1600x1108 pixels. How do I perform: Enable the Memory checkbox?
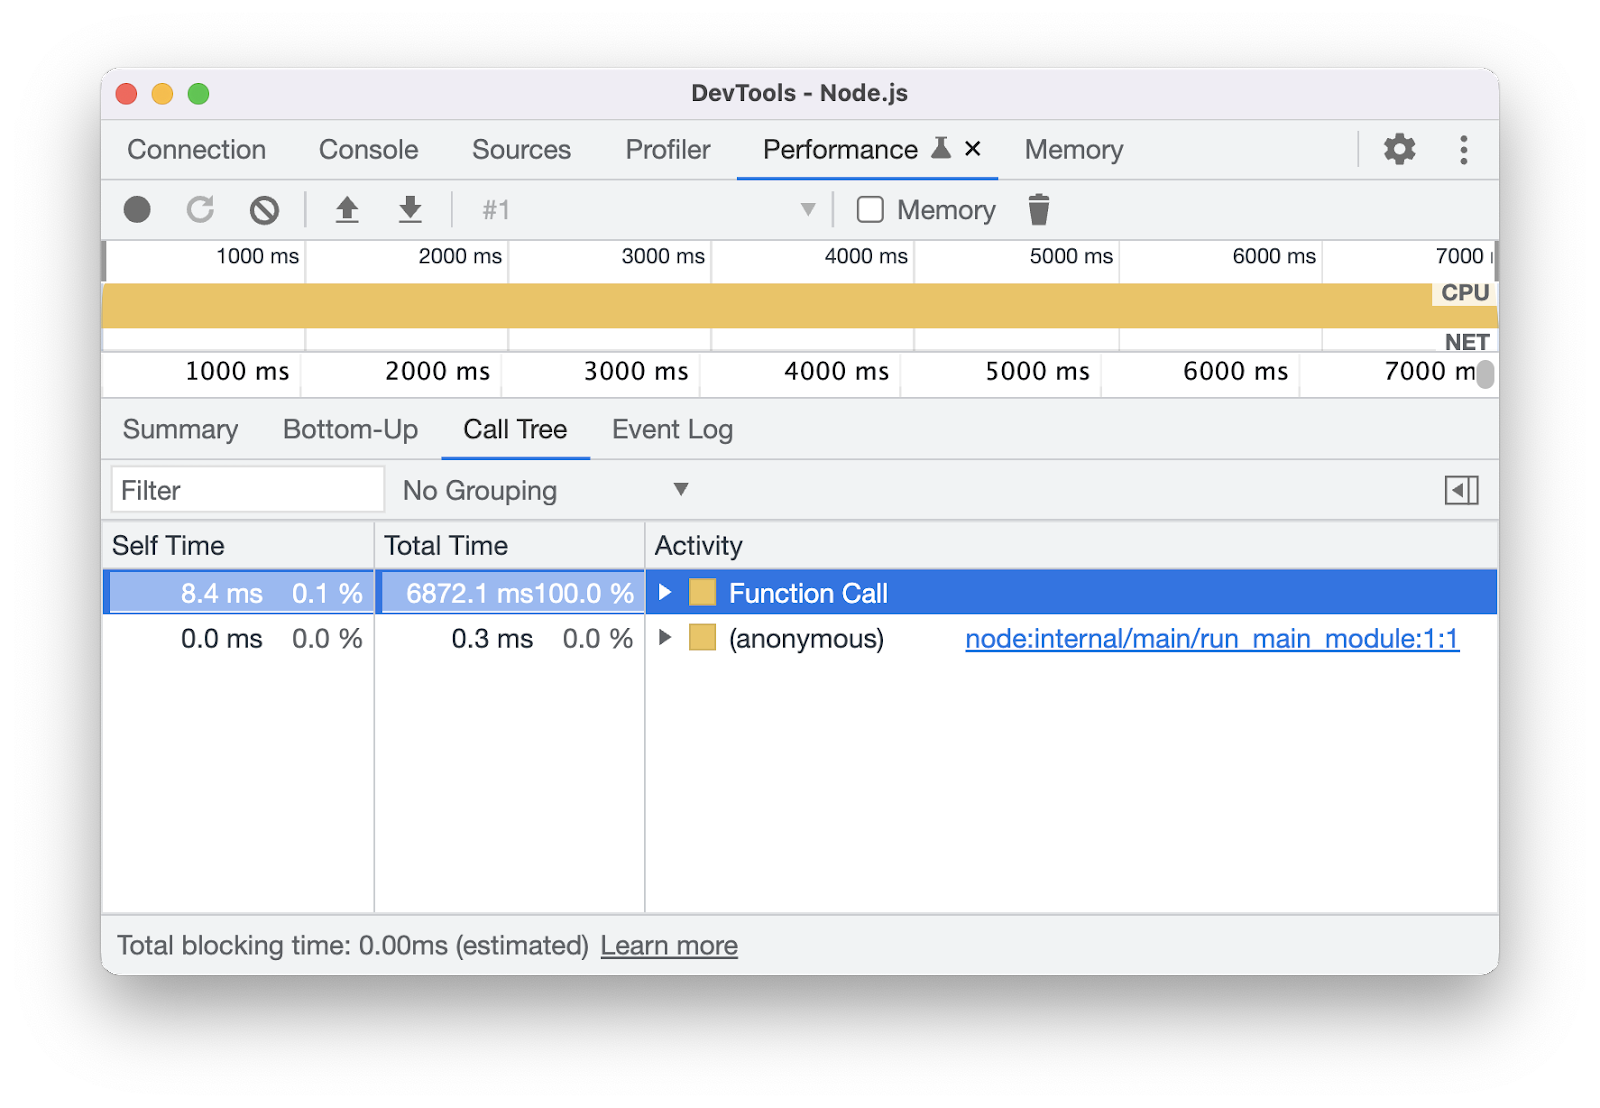click(870, 210)
